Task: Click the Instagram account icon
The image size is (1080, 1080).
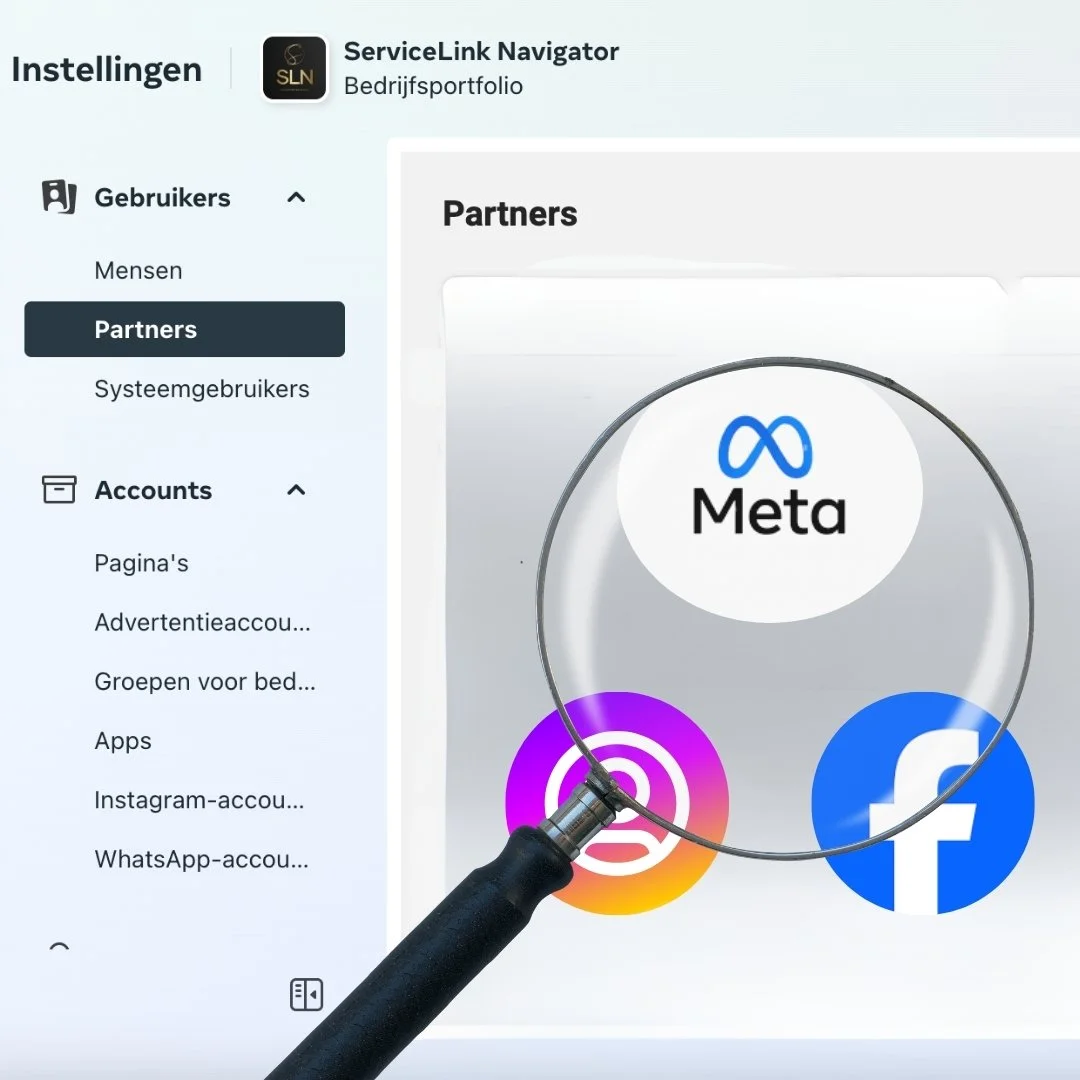Action: (617, 803)
